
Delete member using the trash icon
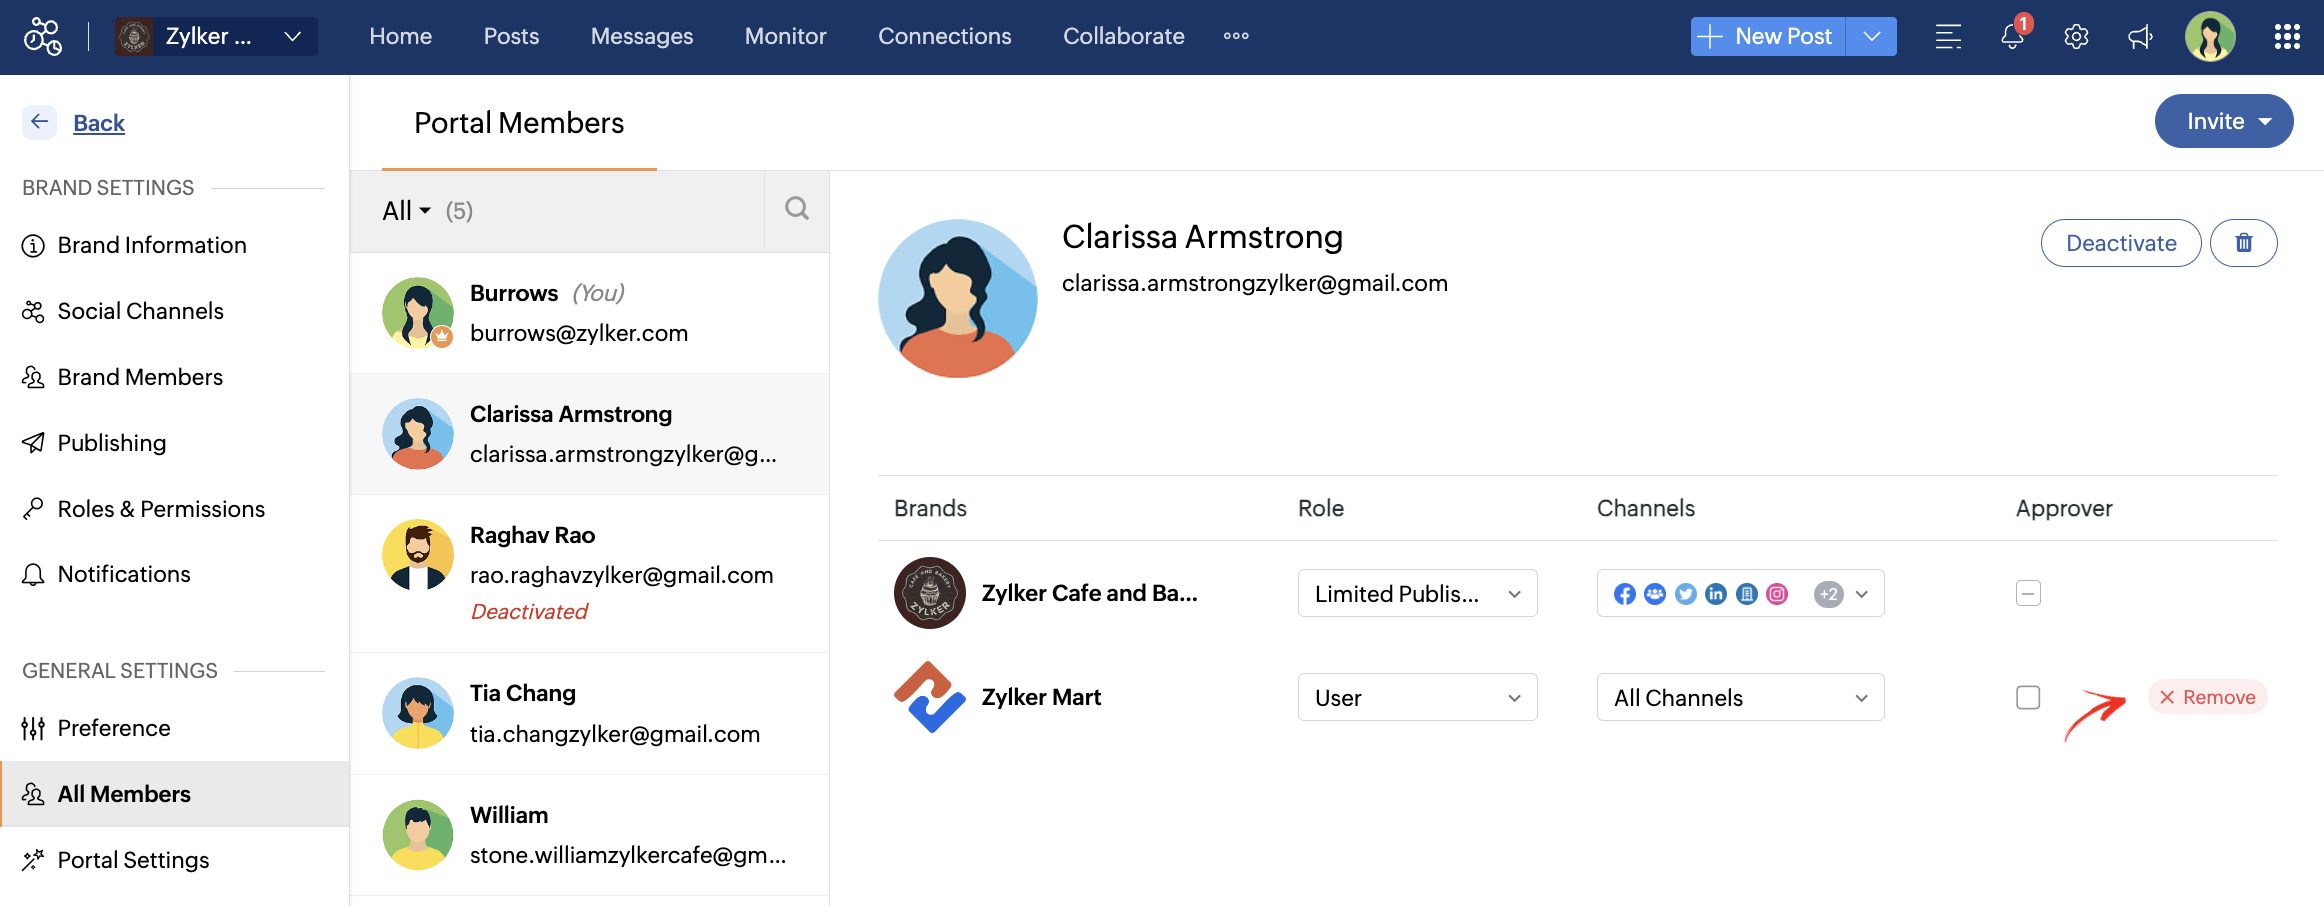click(2244, 243)
